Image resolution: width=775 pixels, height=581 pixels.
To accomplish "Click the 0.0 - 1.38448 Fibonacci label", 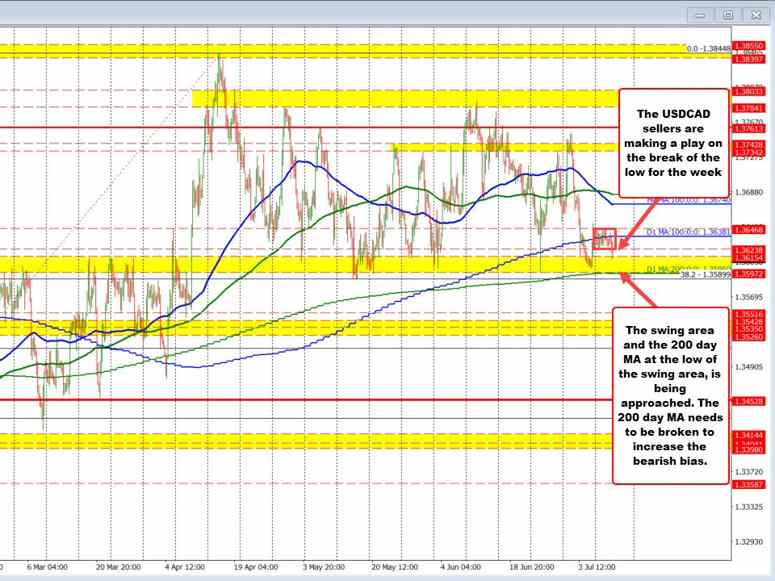I will tap(708, 48).
